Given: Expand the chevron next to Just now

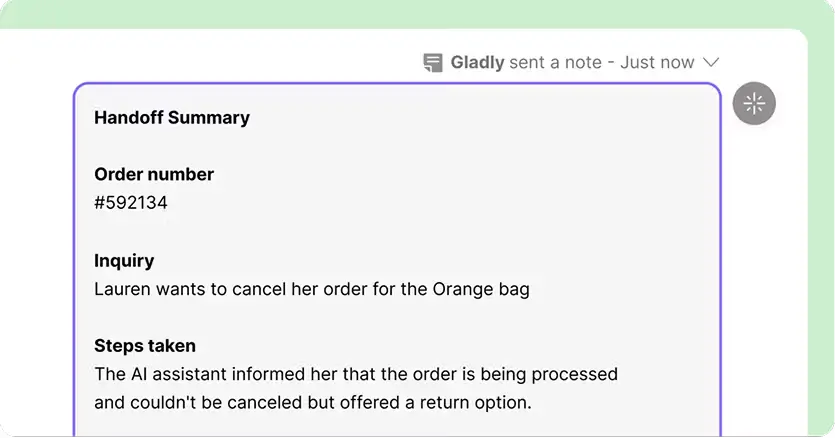Looking at the screenshot, I should pos(711,62).
